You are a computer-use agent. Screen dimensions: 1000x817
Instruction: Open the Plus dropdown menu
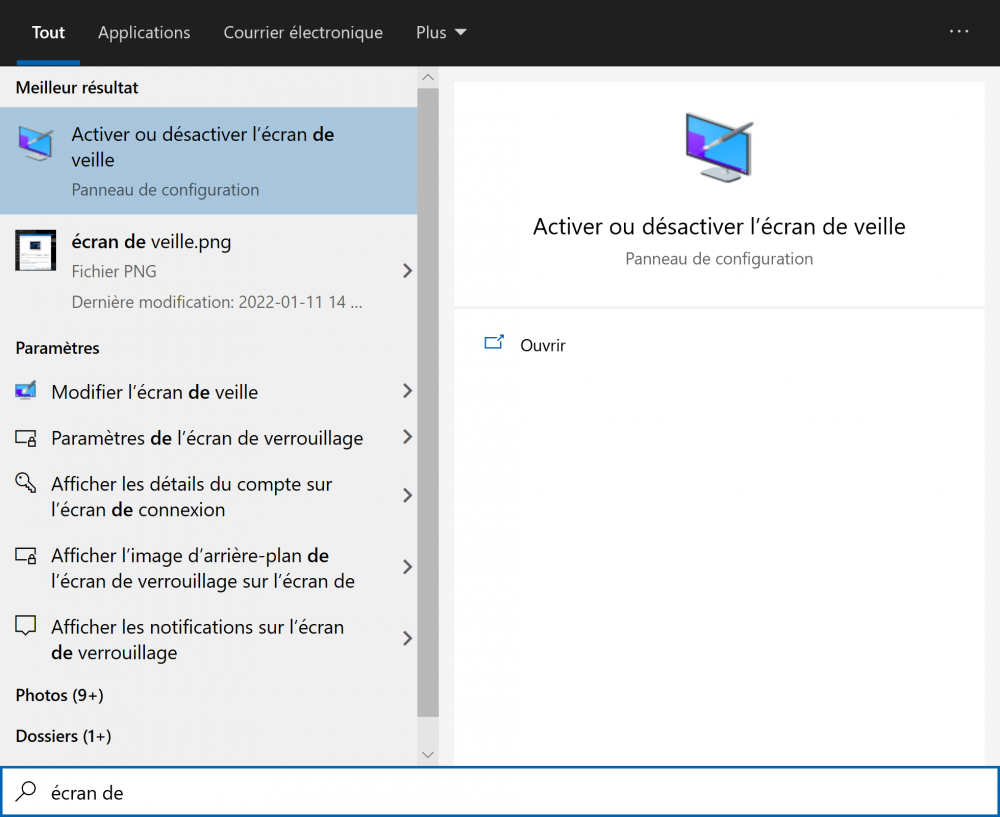point(441,33)
